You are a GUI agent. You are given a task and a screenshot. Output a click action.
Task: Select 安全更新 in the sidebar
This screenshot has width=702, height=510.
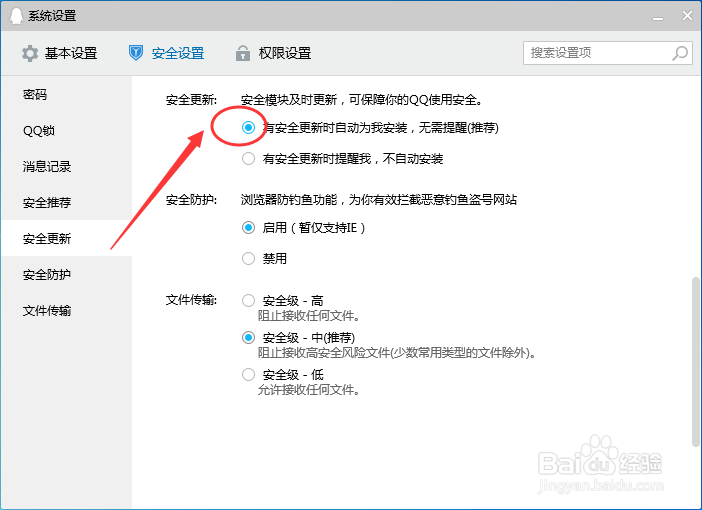click(x=66, y=238)
